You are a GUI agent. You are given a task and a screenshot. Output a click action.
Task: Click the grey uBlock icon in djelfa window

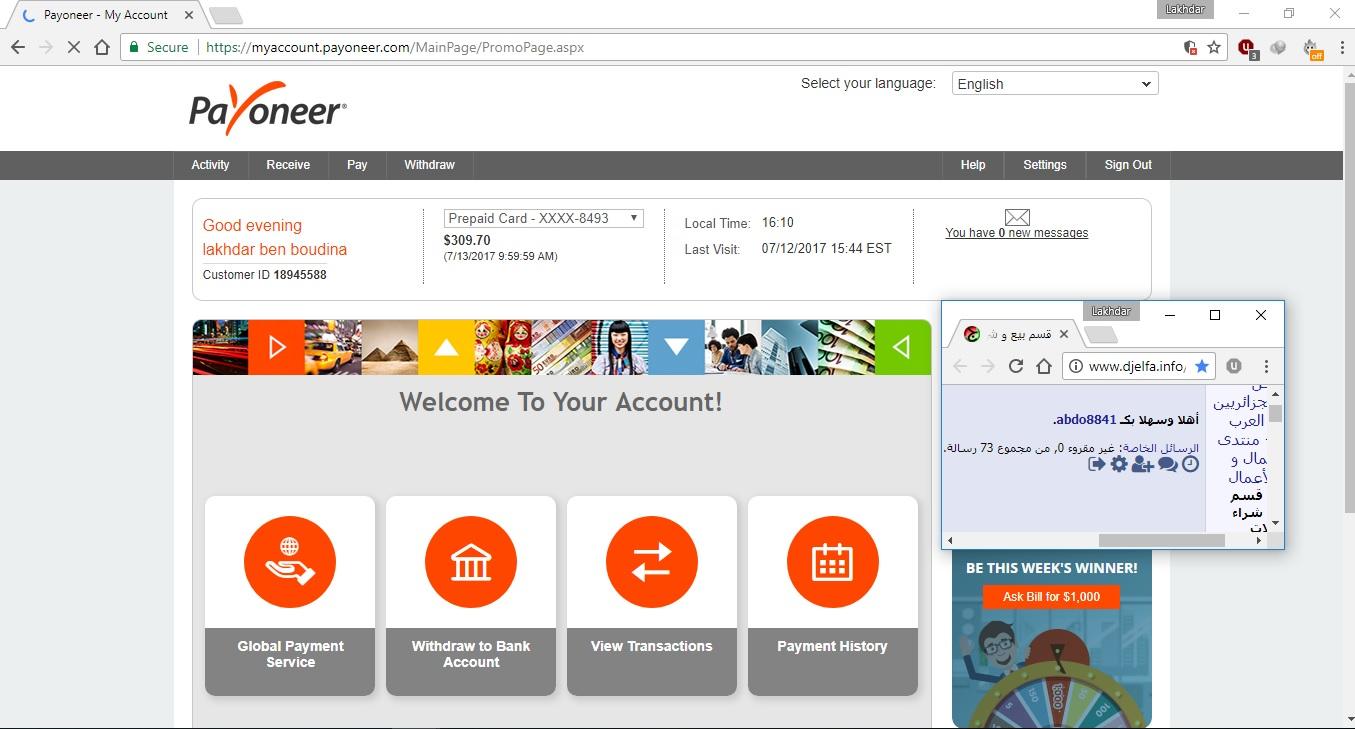click(1234, 366)
